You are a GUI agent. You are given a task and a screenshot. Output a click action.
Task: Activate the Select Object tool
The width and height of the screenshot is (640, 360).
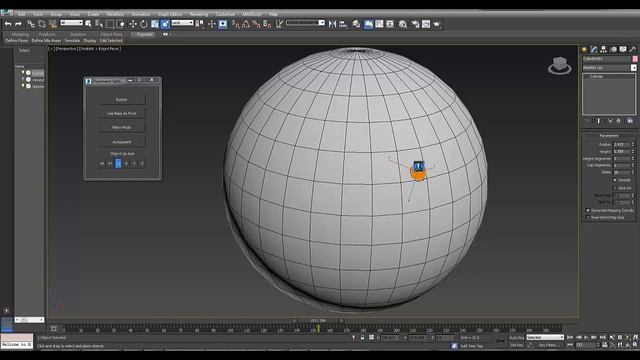88,24
